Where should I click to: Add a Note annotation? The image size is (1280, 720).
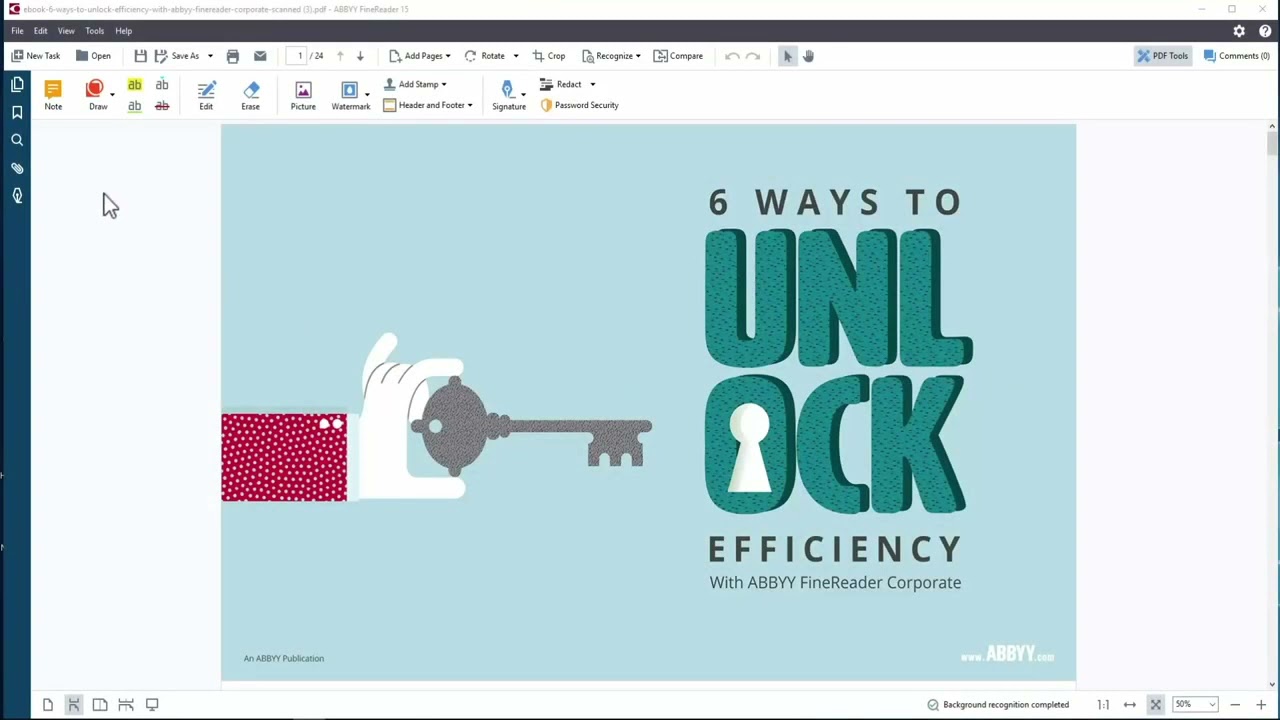pyautogui.click(x=53, y=95)
